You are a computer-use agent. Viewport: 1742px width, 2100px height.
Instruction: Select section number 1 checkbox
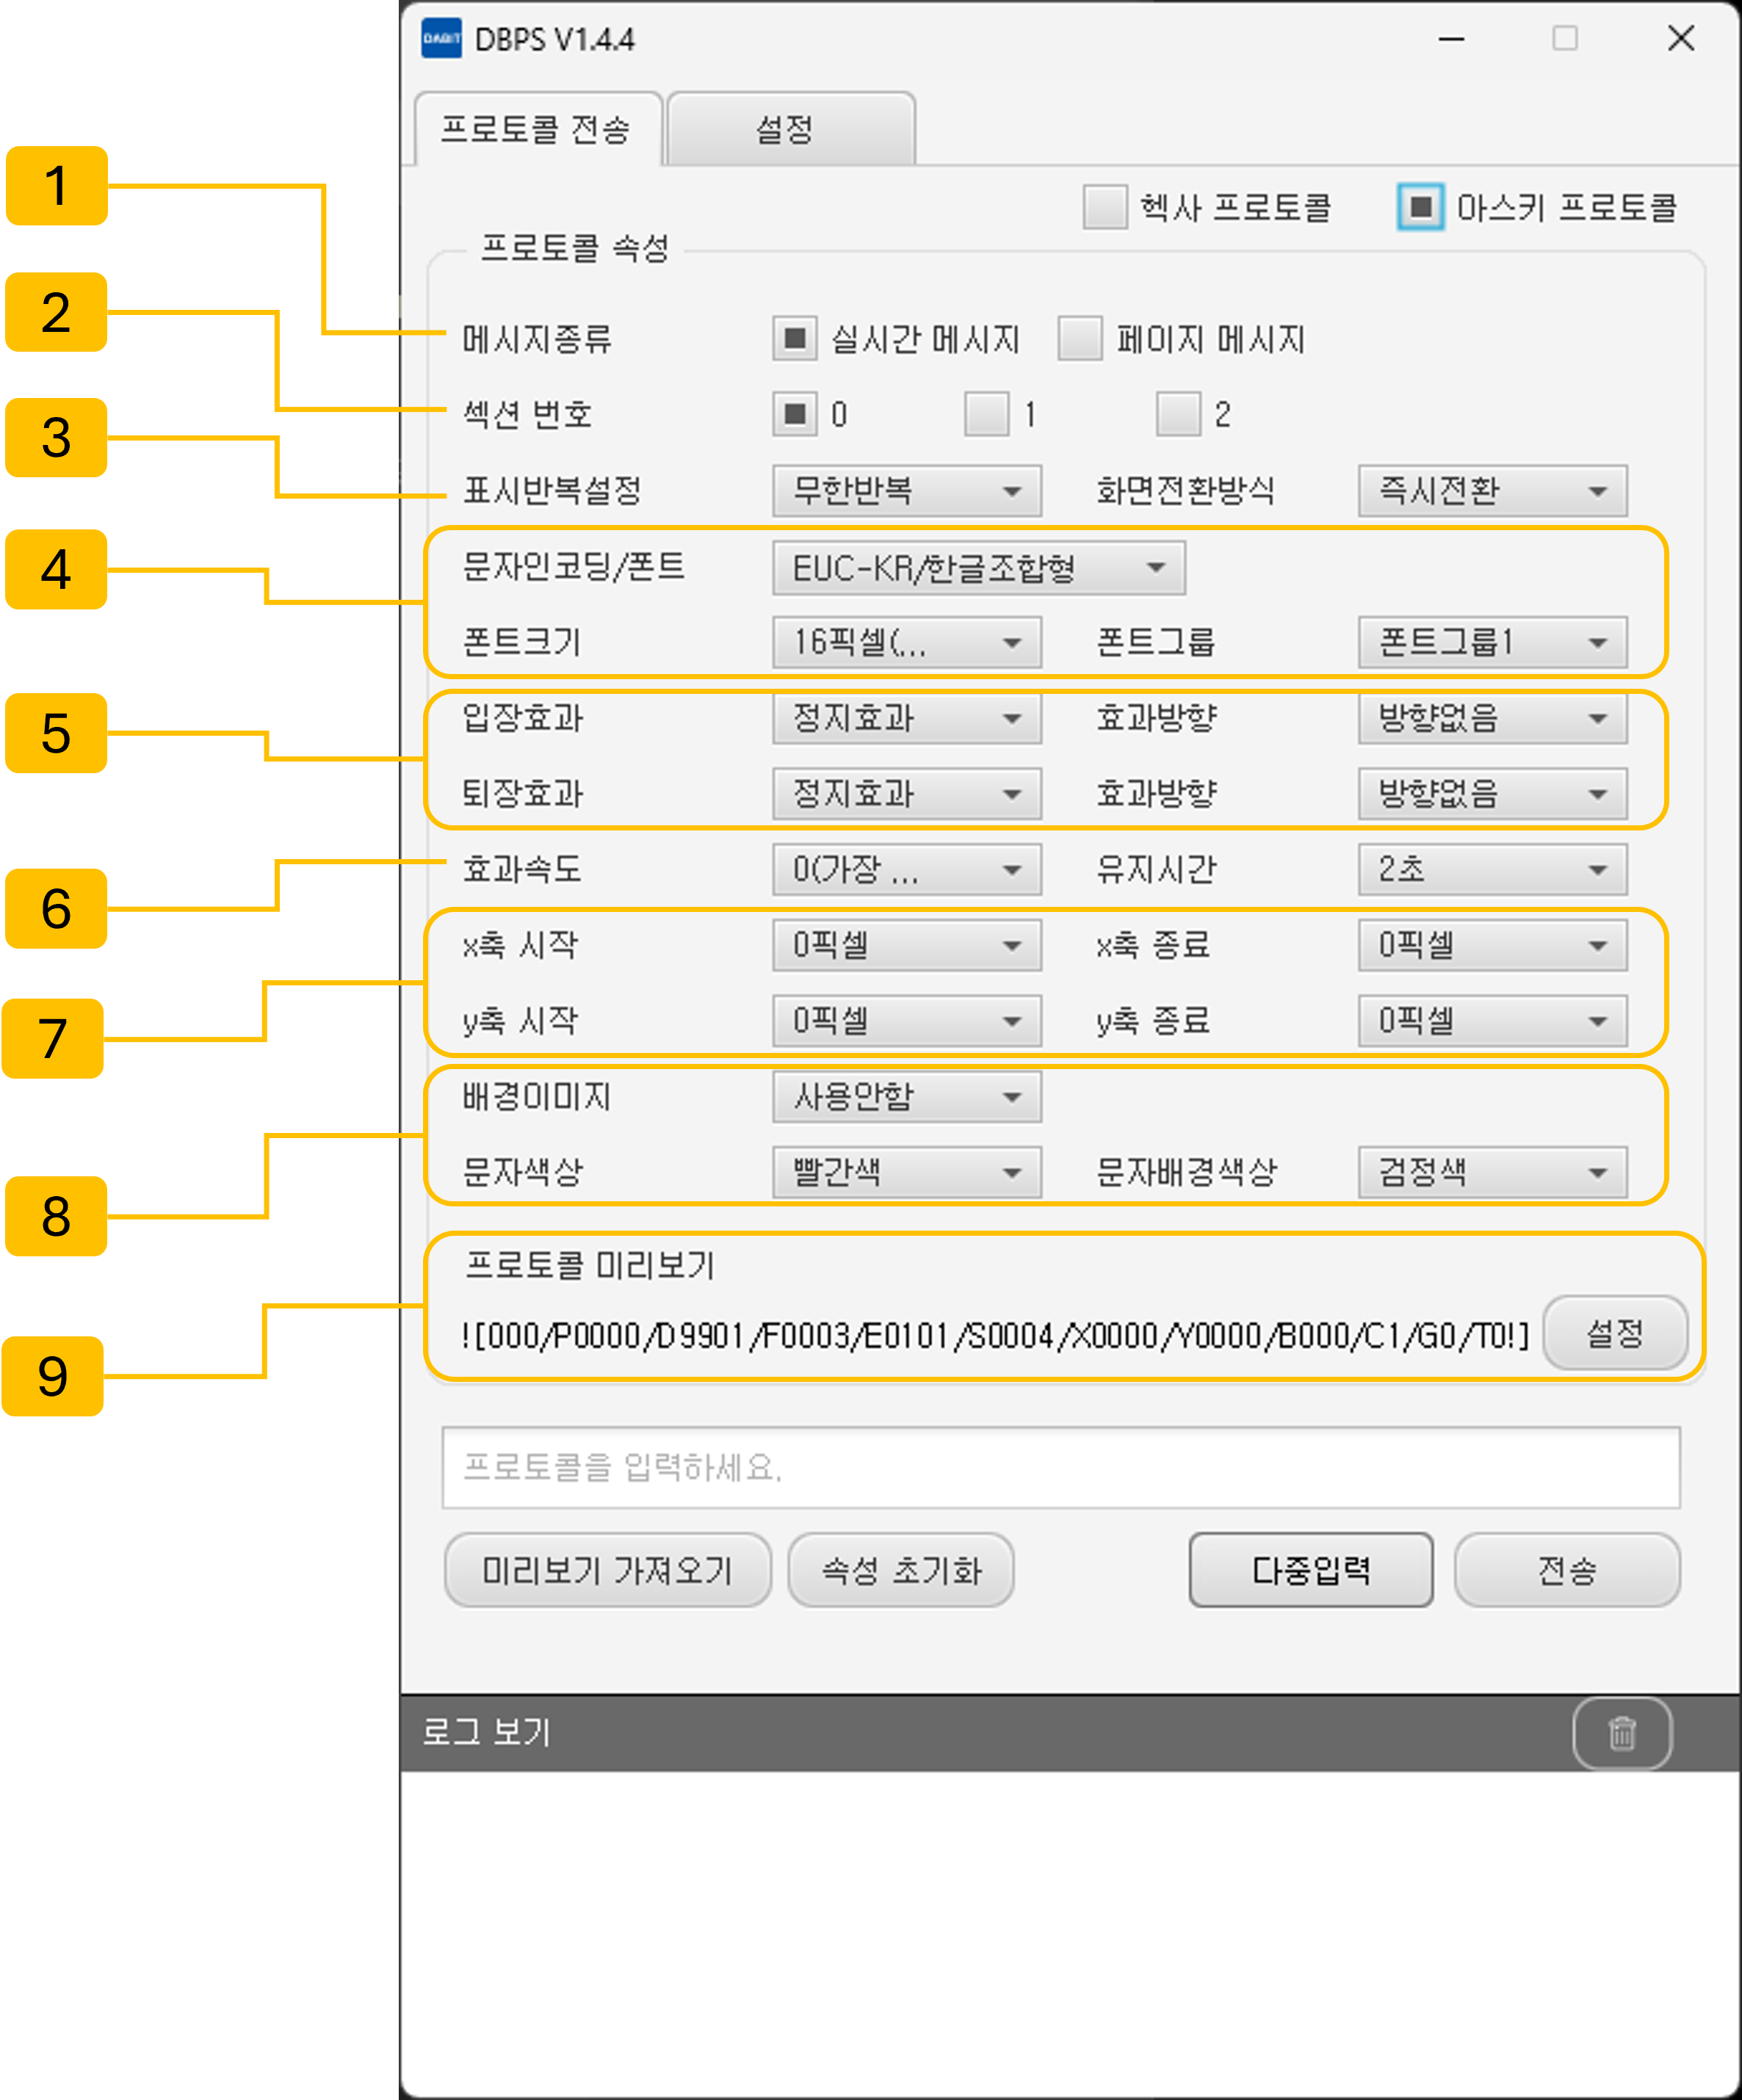click(x=986, y=414)
